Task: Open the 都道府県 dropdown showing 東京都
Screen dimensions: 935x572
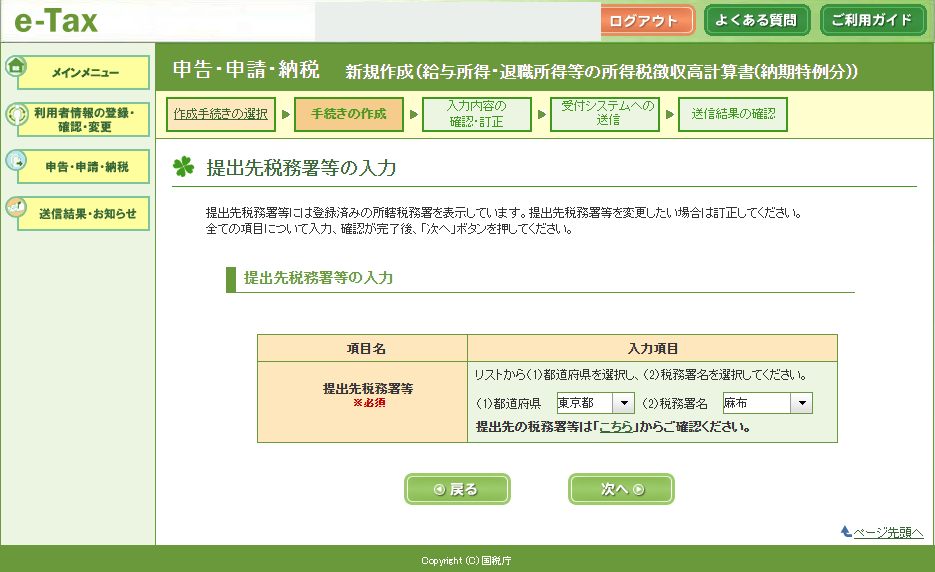Action: pyautogui.click(x=595, y=403)
